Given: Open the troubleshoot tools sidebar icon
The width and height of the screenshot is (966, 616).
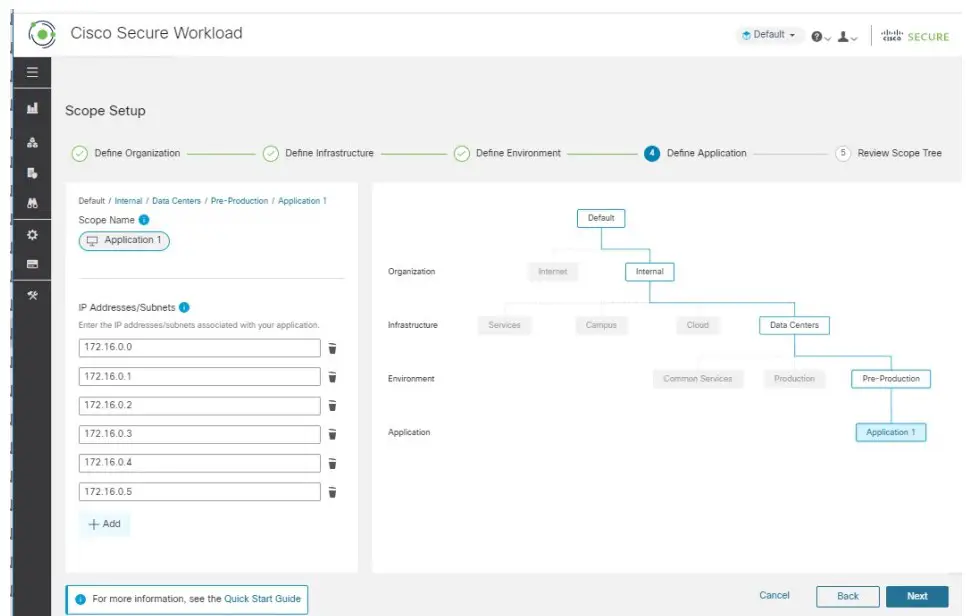Looking at the screenshot, I should tap(33, 295).
